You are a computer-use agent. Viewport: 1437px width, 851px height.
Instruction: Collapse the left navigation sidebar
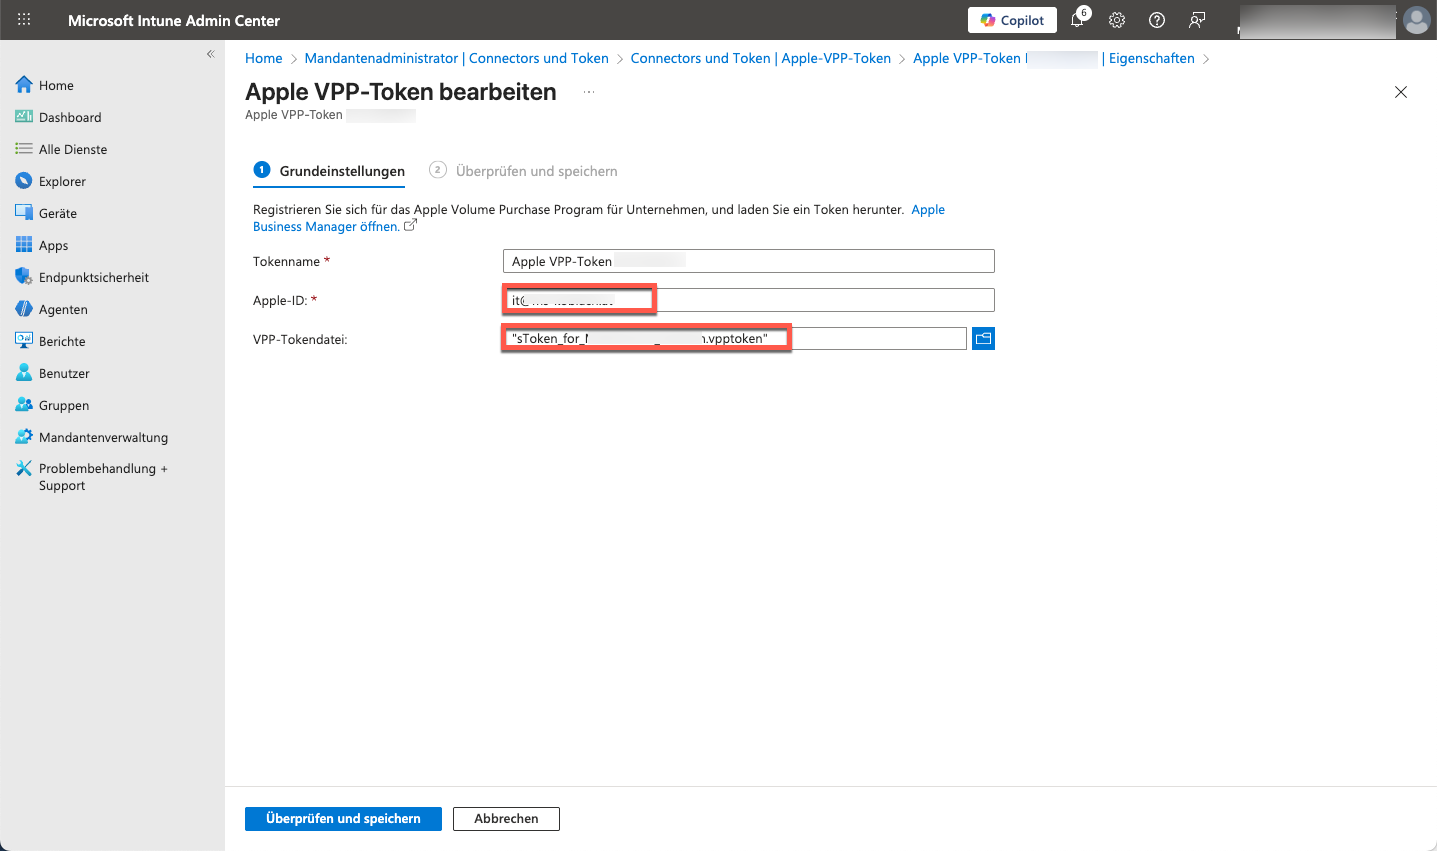pos(210,54)
